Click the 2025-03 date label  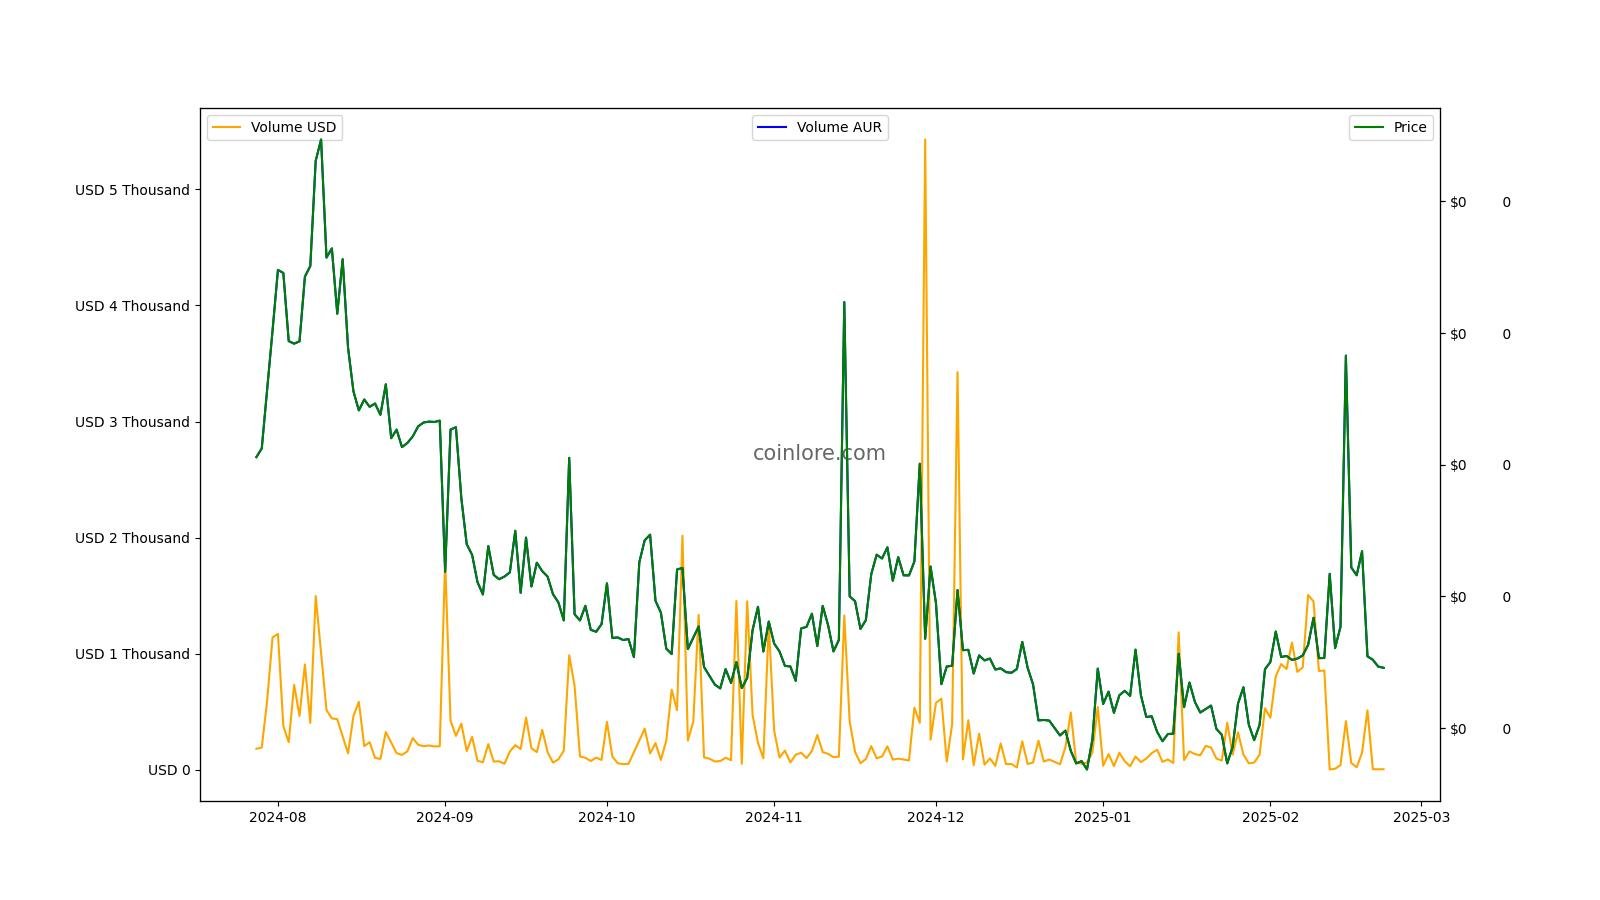(x=1421, y=817)
